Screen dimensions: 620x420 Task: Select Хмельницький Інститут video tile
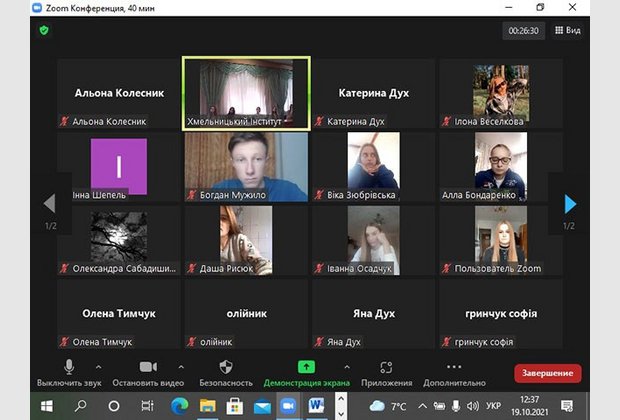click(246, 93)
